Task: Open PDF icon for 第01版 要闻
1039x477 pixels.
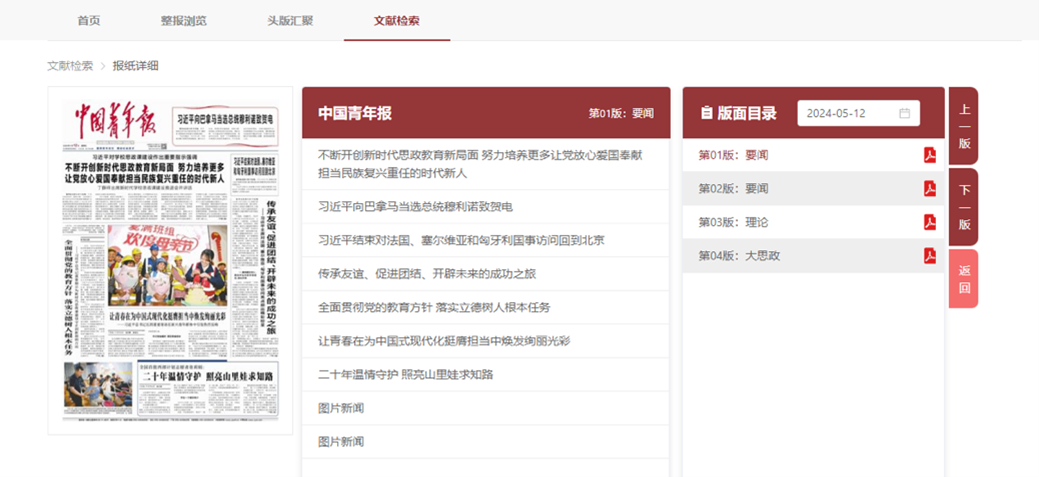Action: (930, 155)
